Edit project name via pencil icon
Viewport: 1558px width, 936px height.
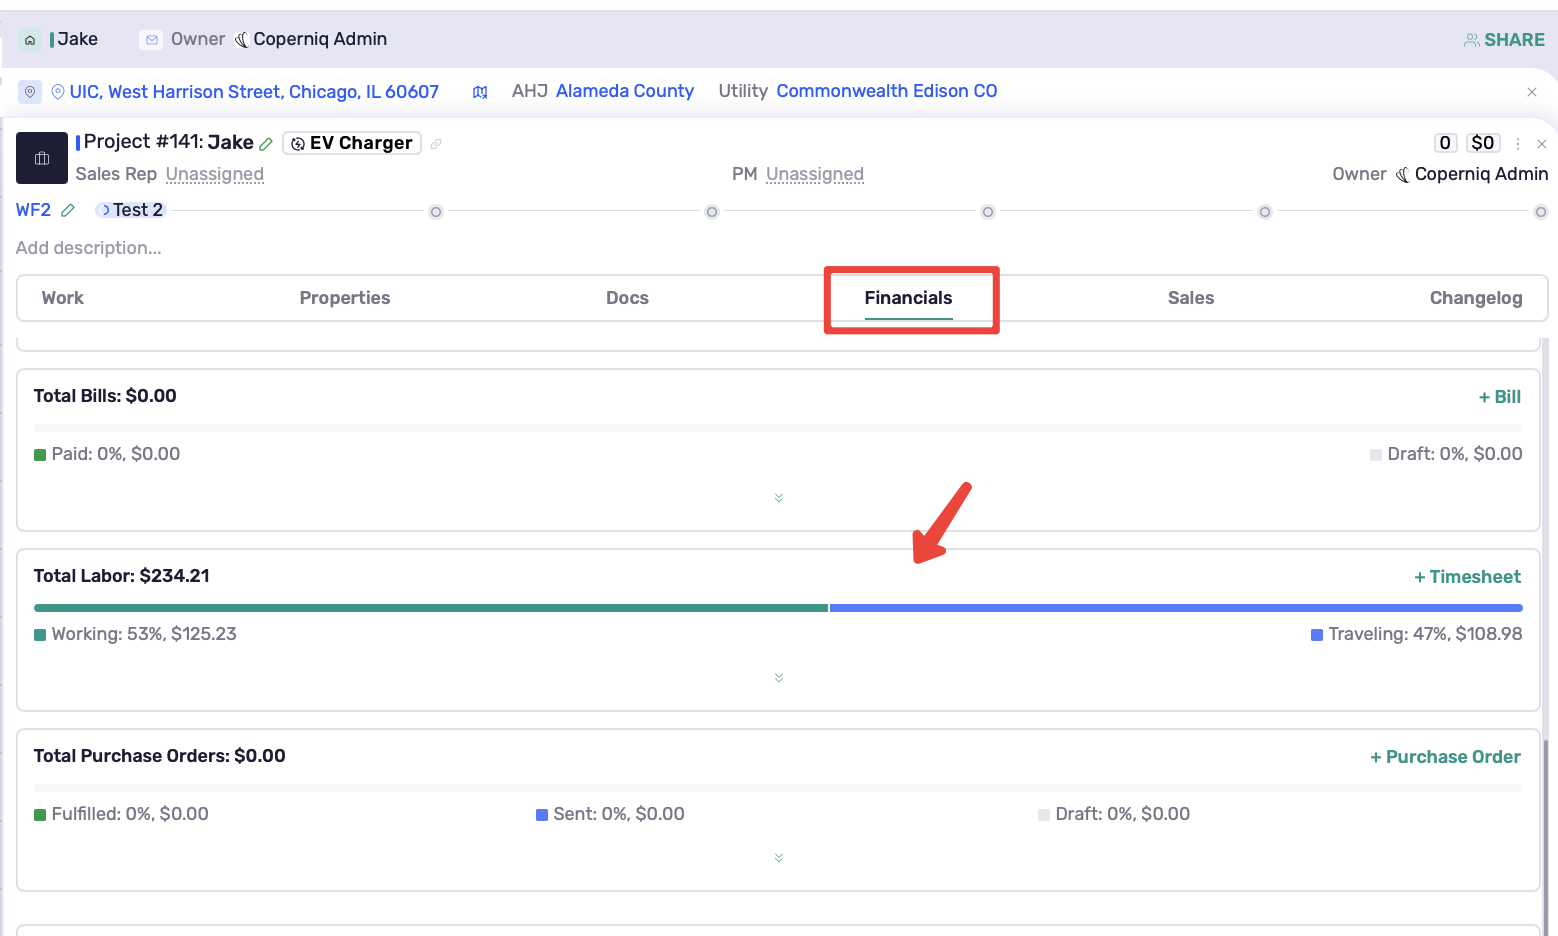tap(266, 144)
